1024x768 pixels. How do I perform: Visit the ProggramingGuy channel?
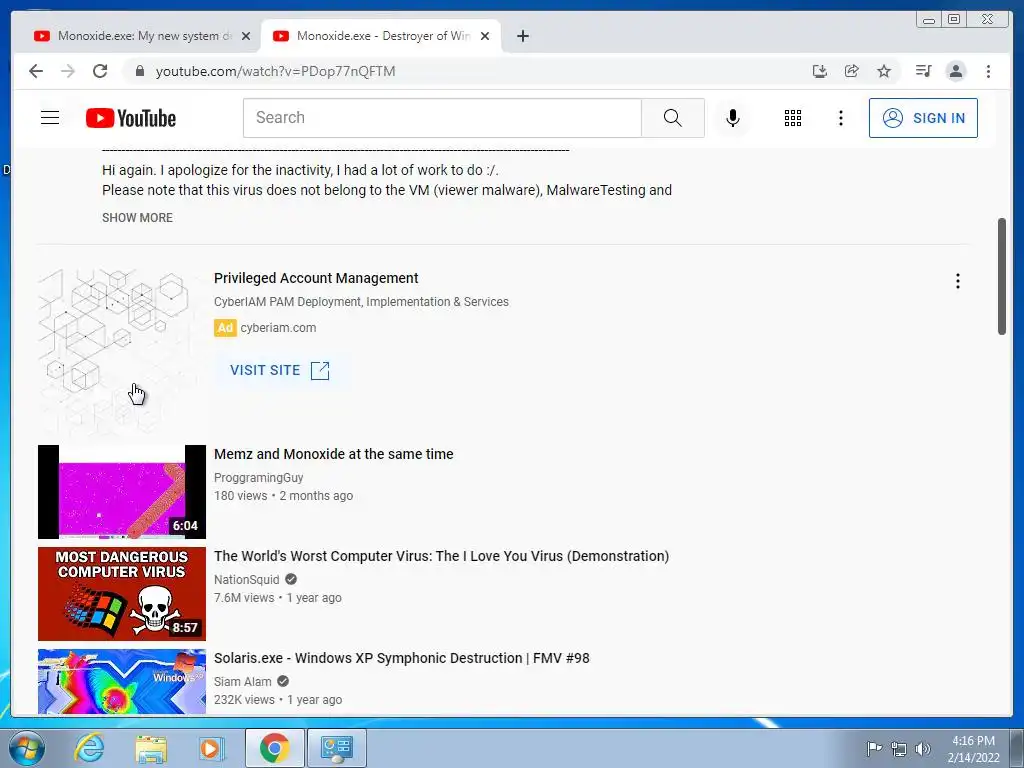tap(259, 477)
